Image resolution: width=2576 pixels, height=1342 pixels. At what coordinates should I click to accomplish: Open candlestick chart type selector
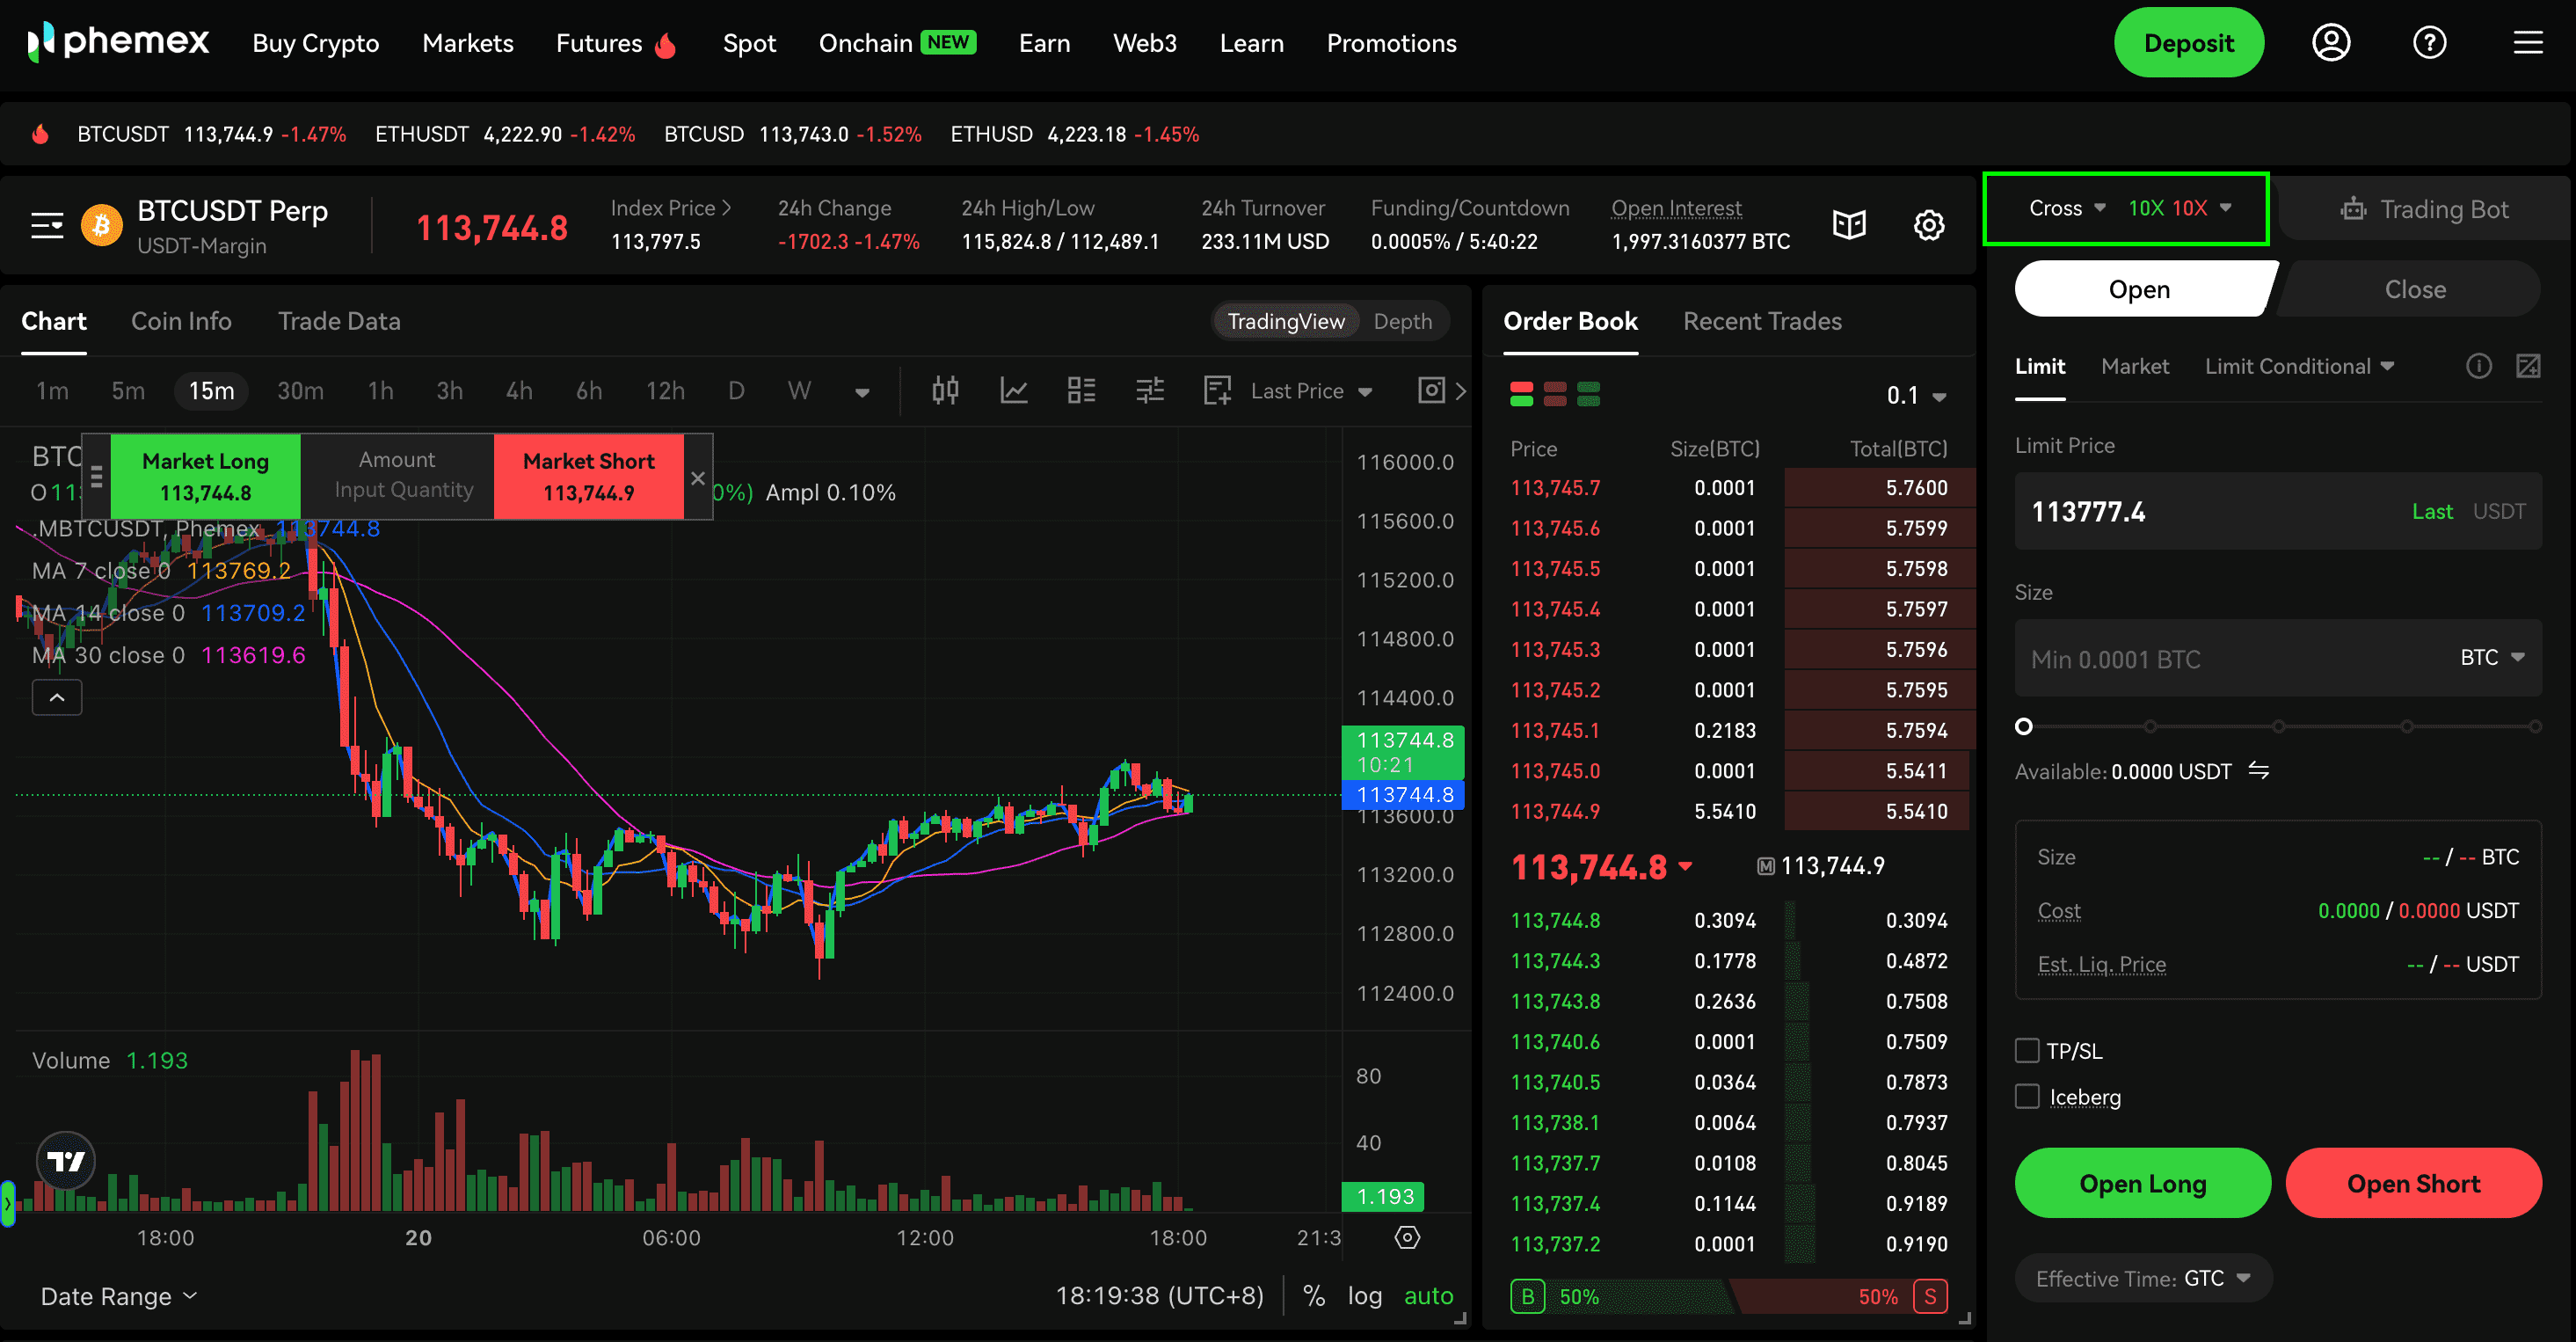pyautogui.click(x=945, y=391)
